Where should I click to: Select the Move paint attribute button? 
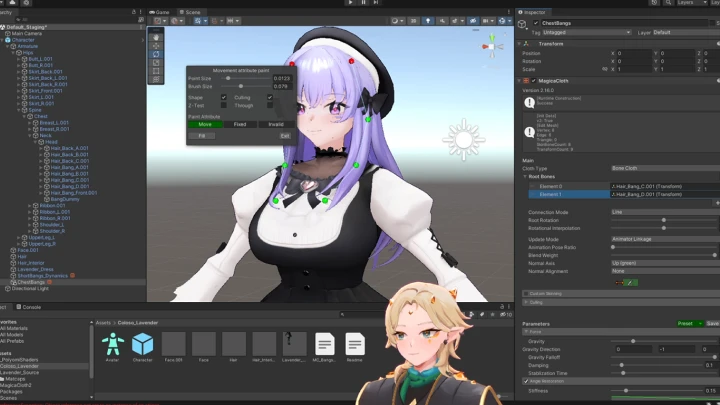(205, 124)
